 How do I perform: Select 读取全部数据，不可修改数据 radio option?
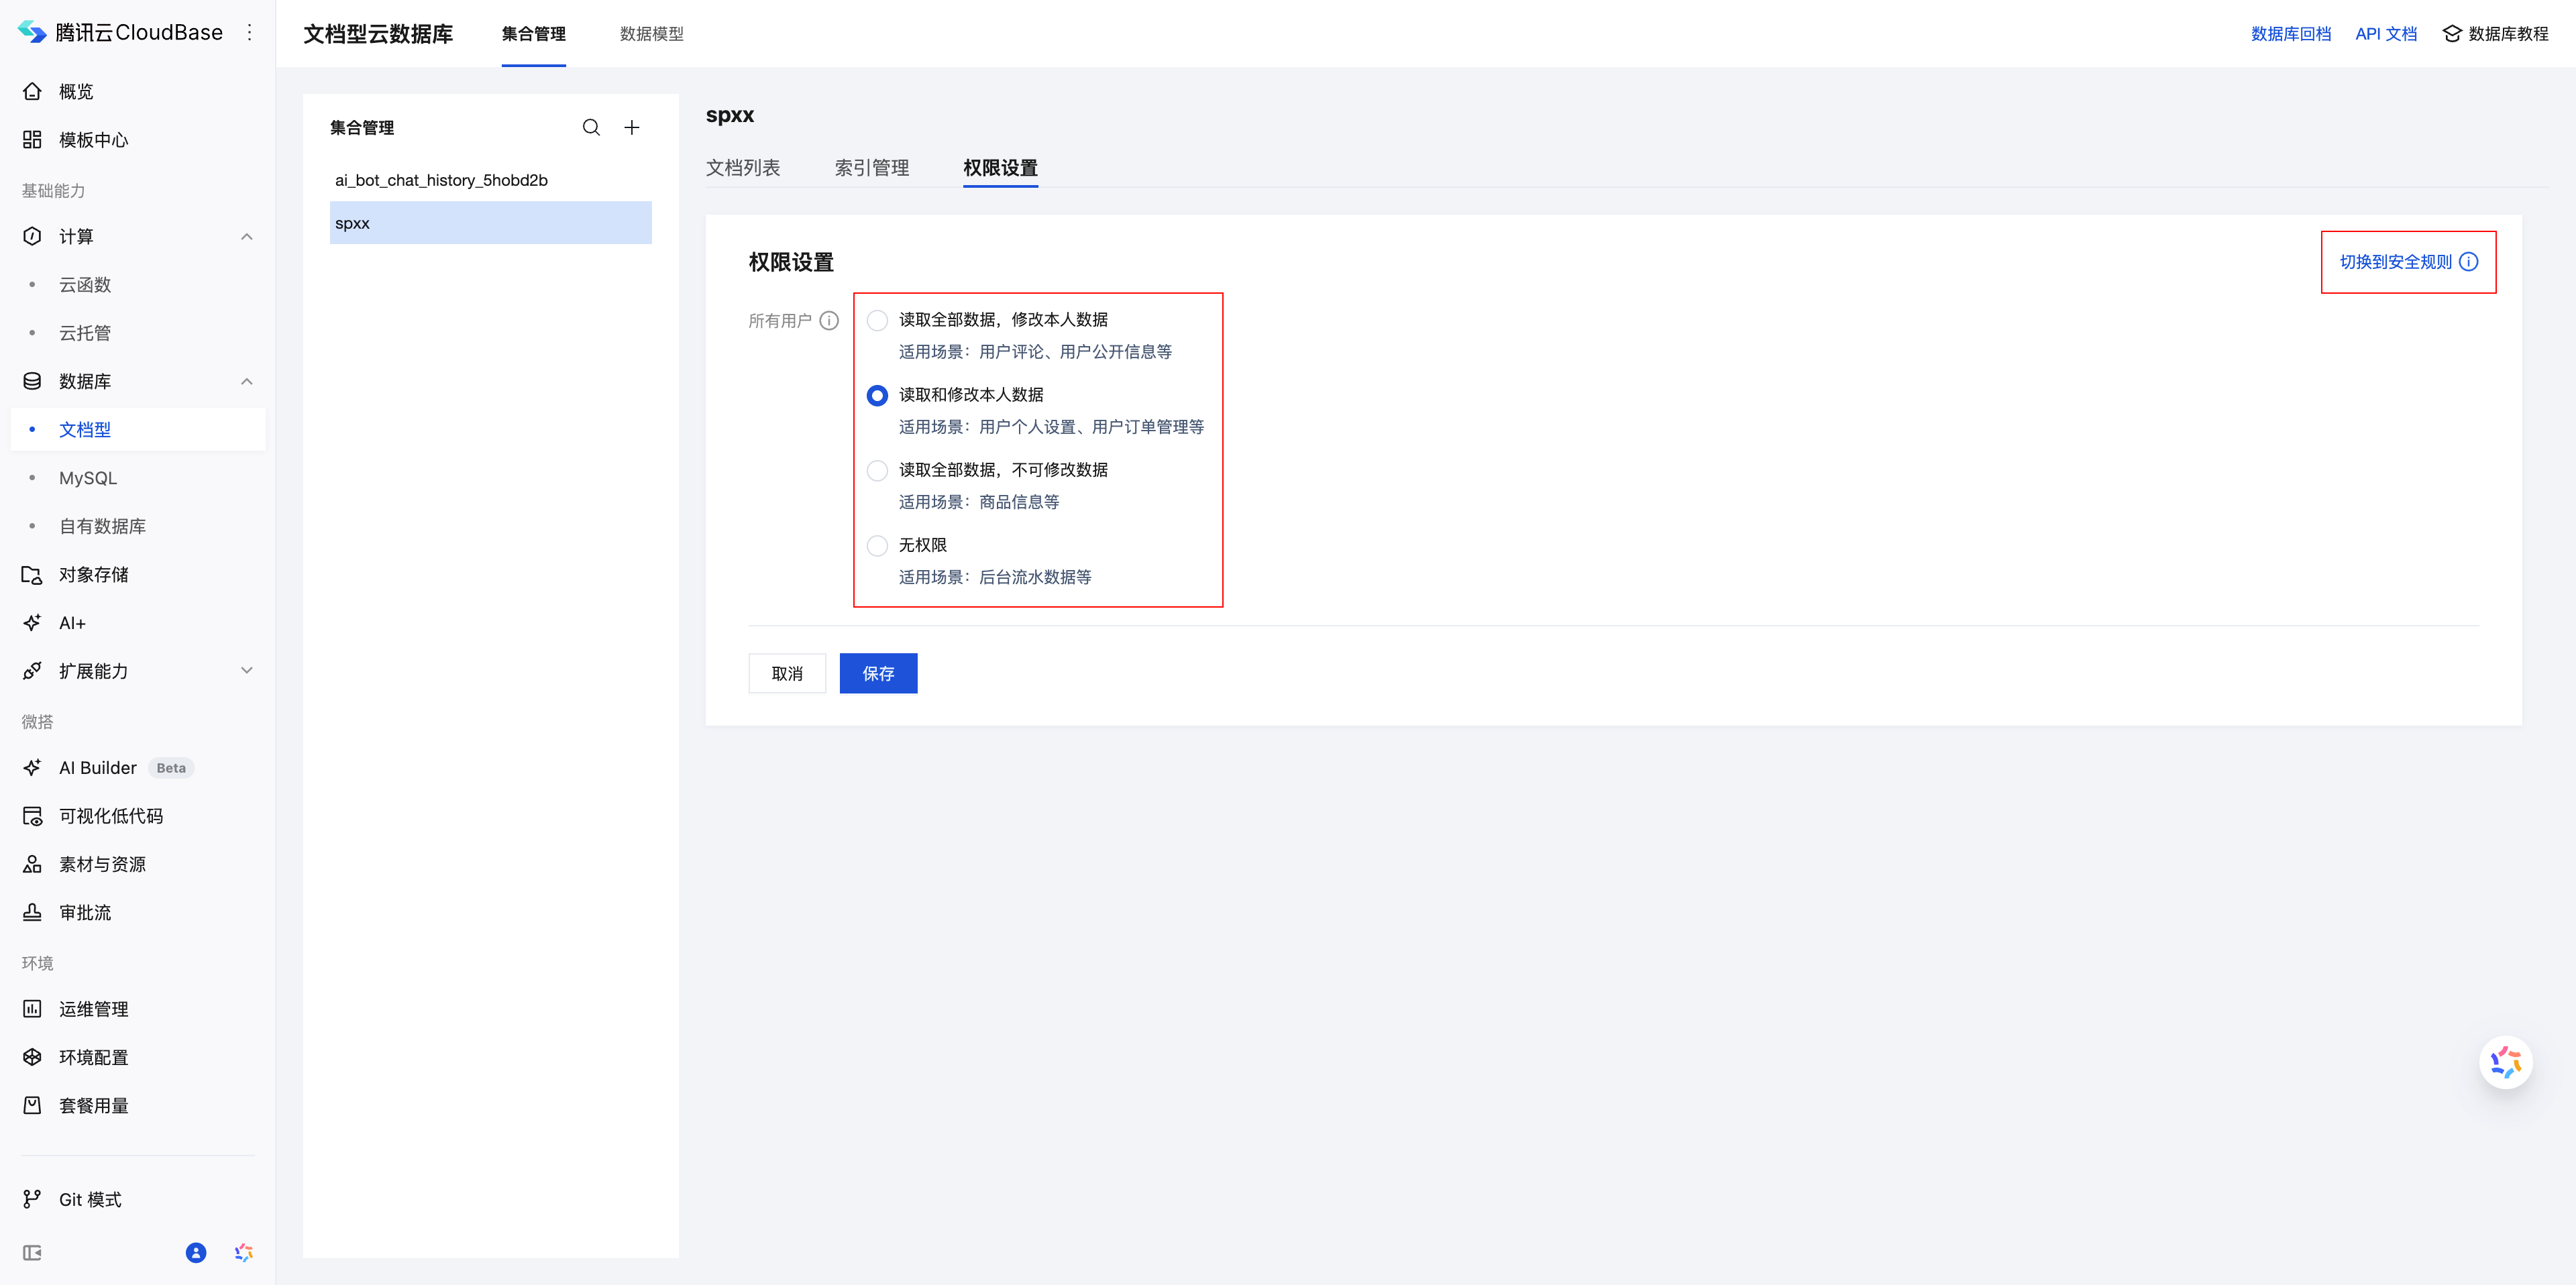877,470
